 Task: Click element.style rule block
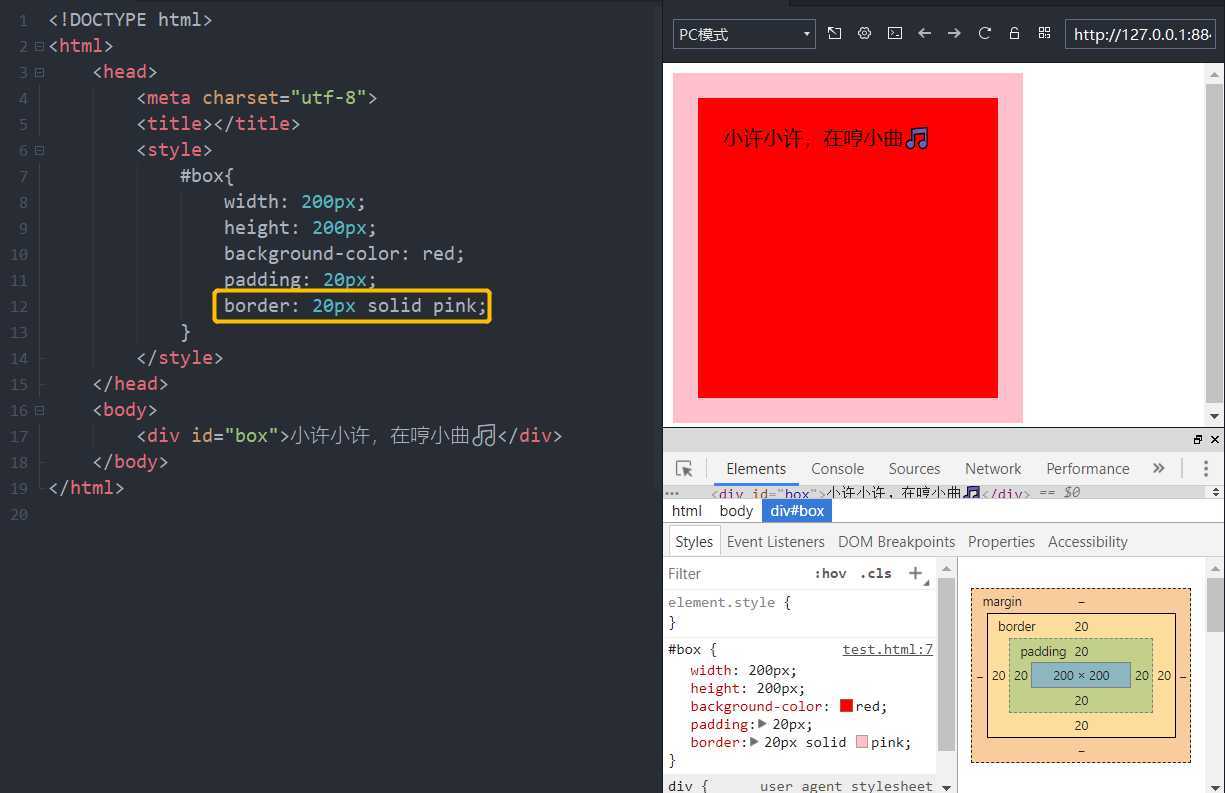point(800,611)
